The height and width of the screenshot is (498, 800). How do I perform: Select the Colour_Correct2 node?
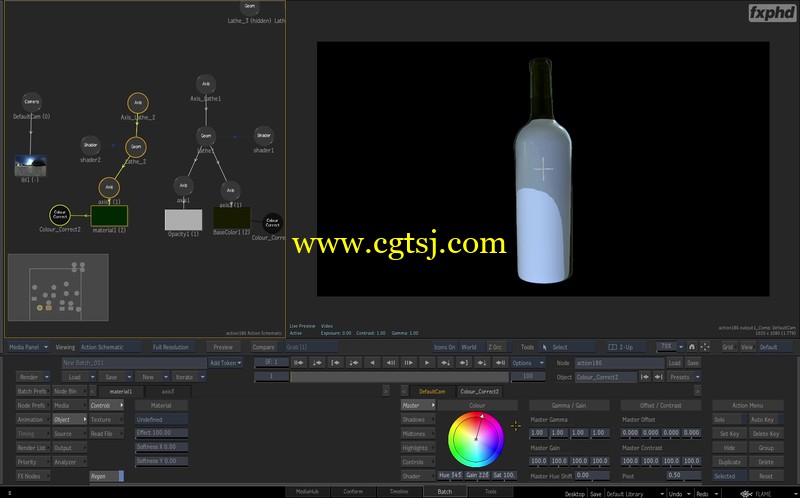(60, 215)
